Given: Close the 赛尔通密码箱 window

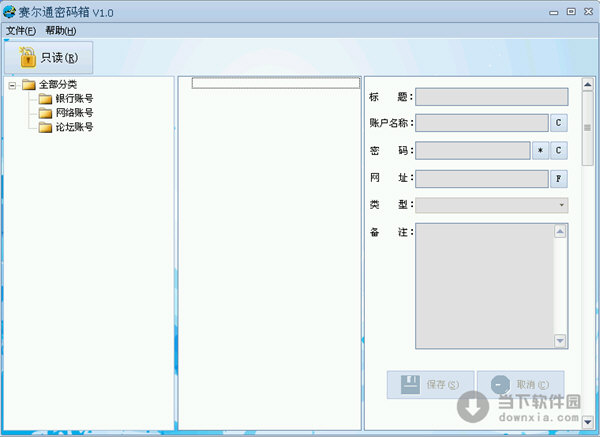Looking at the screenshot, I should (589, 12).
